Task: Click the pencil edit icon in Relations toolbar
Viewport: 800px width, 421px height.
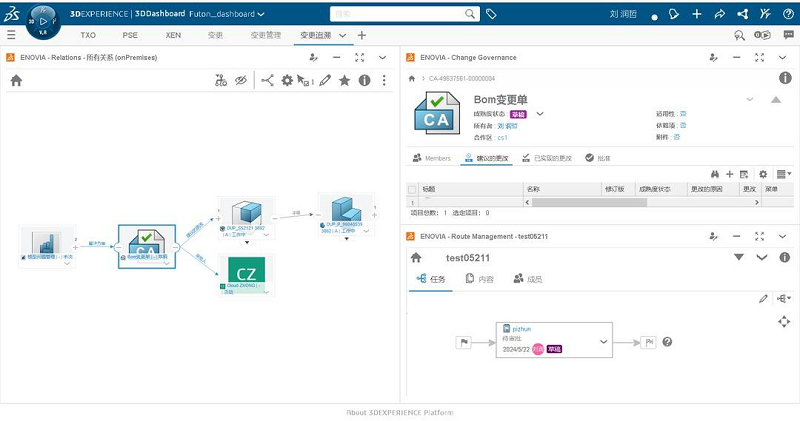Action: coord(325,81)
